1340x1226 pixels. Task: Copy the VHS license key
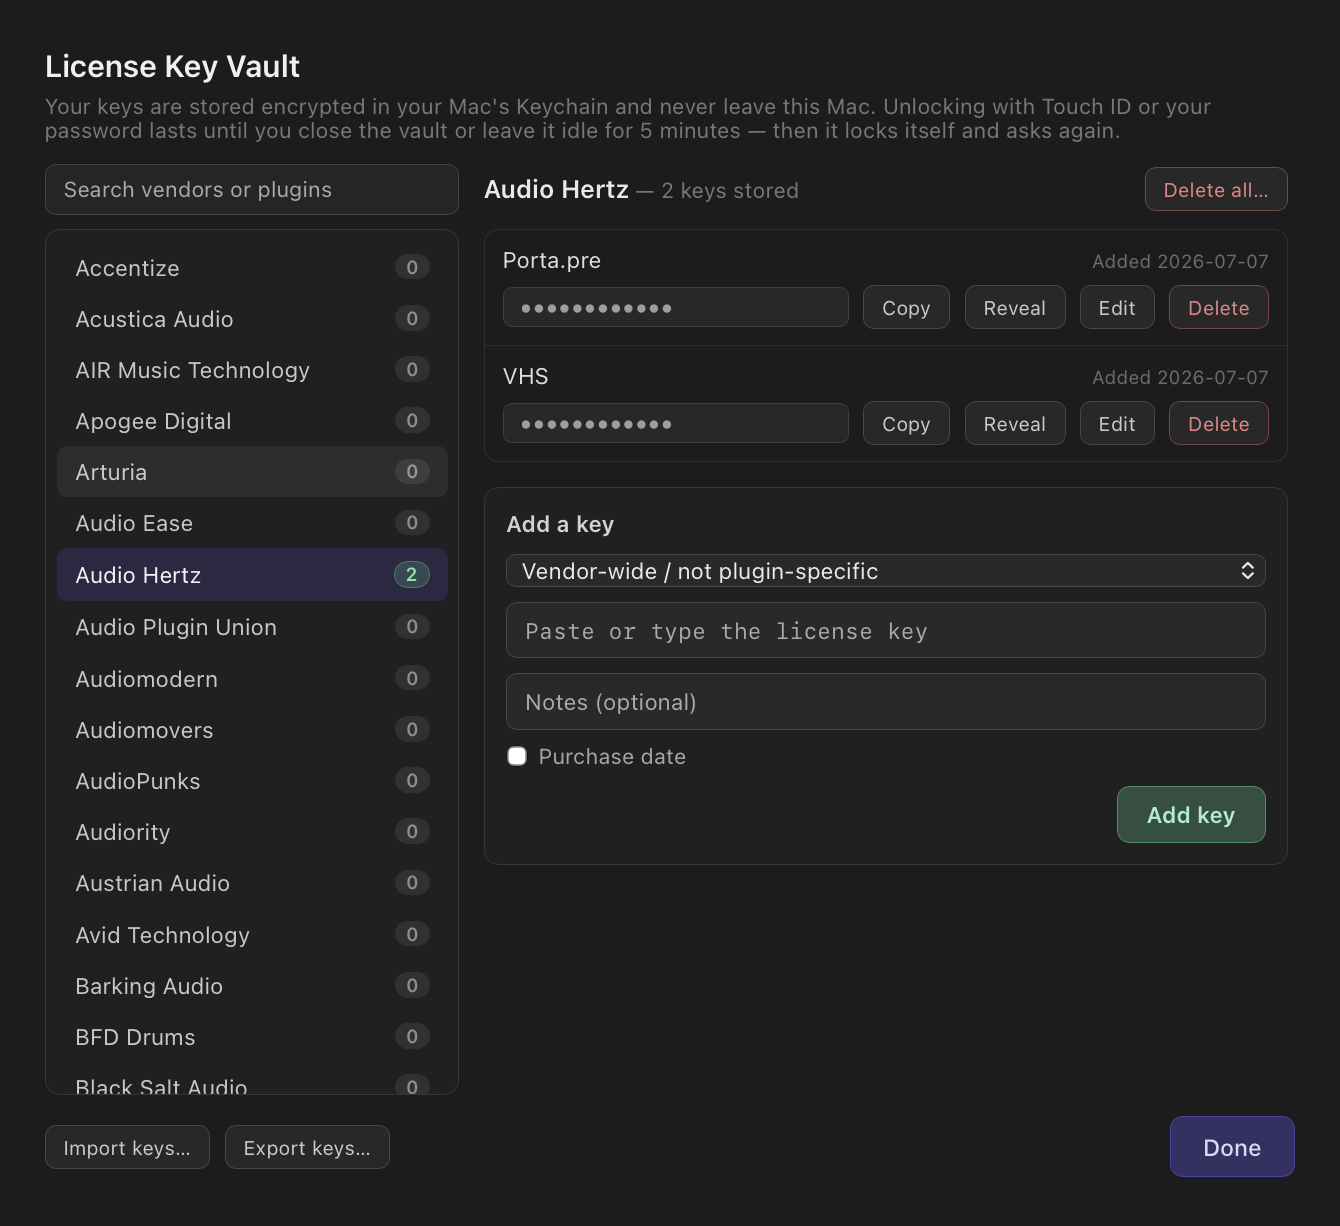coord(906,423)
